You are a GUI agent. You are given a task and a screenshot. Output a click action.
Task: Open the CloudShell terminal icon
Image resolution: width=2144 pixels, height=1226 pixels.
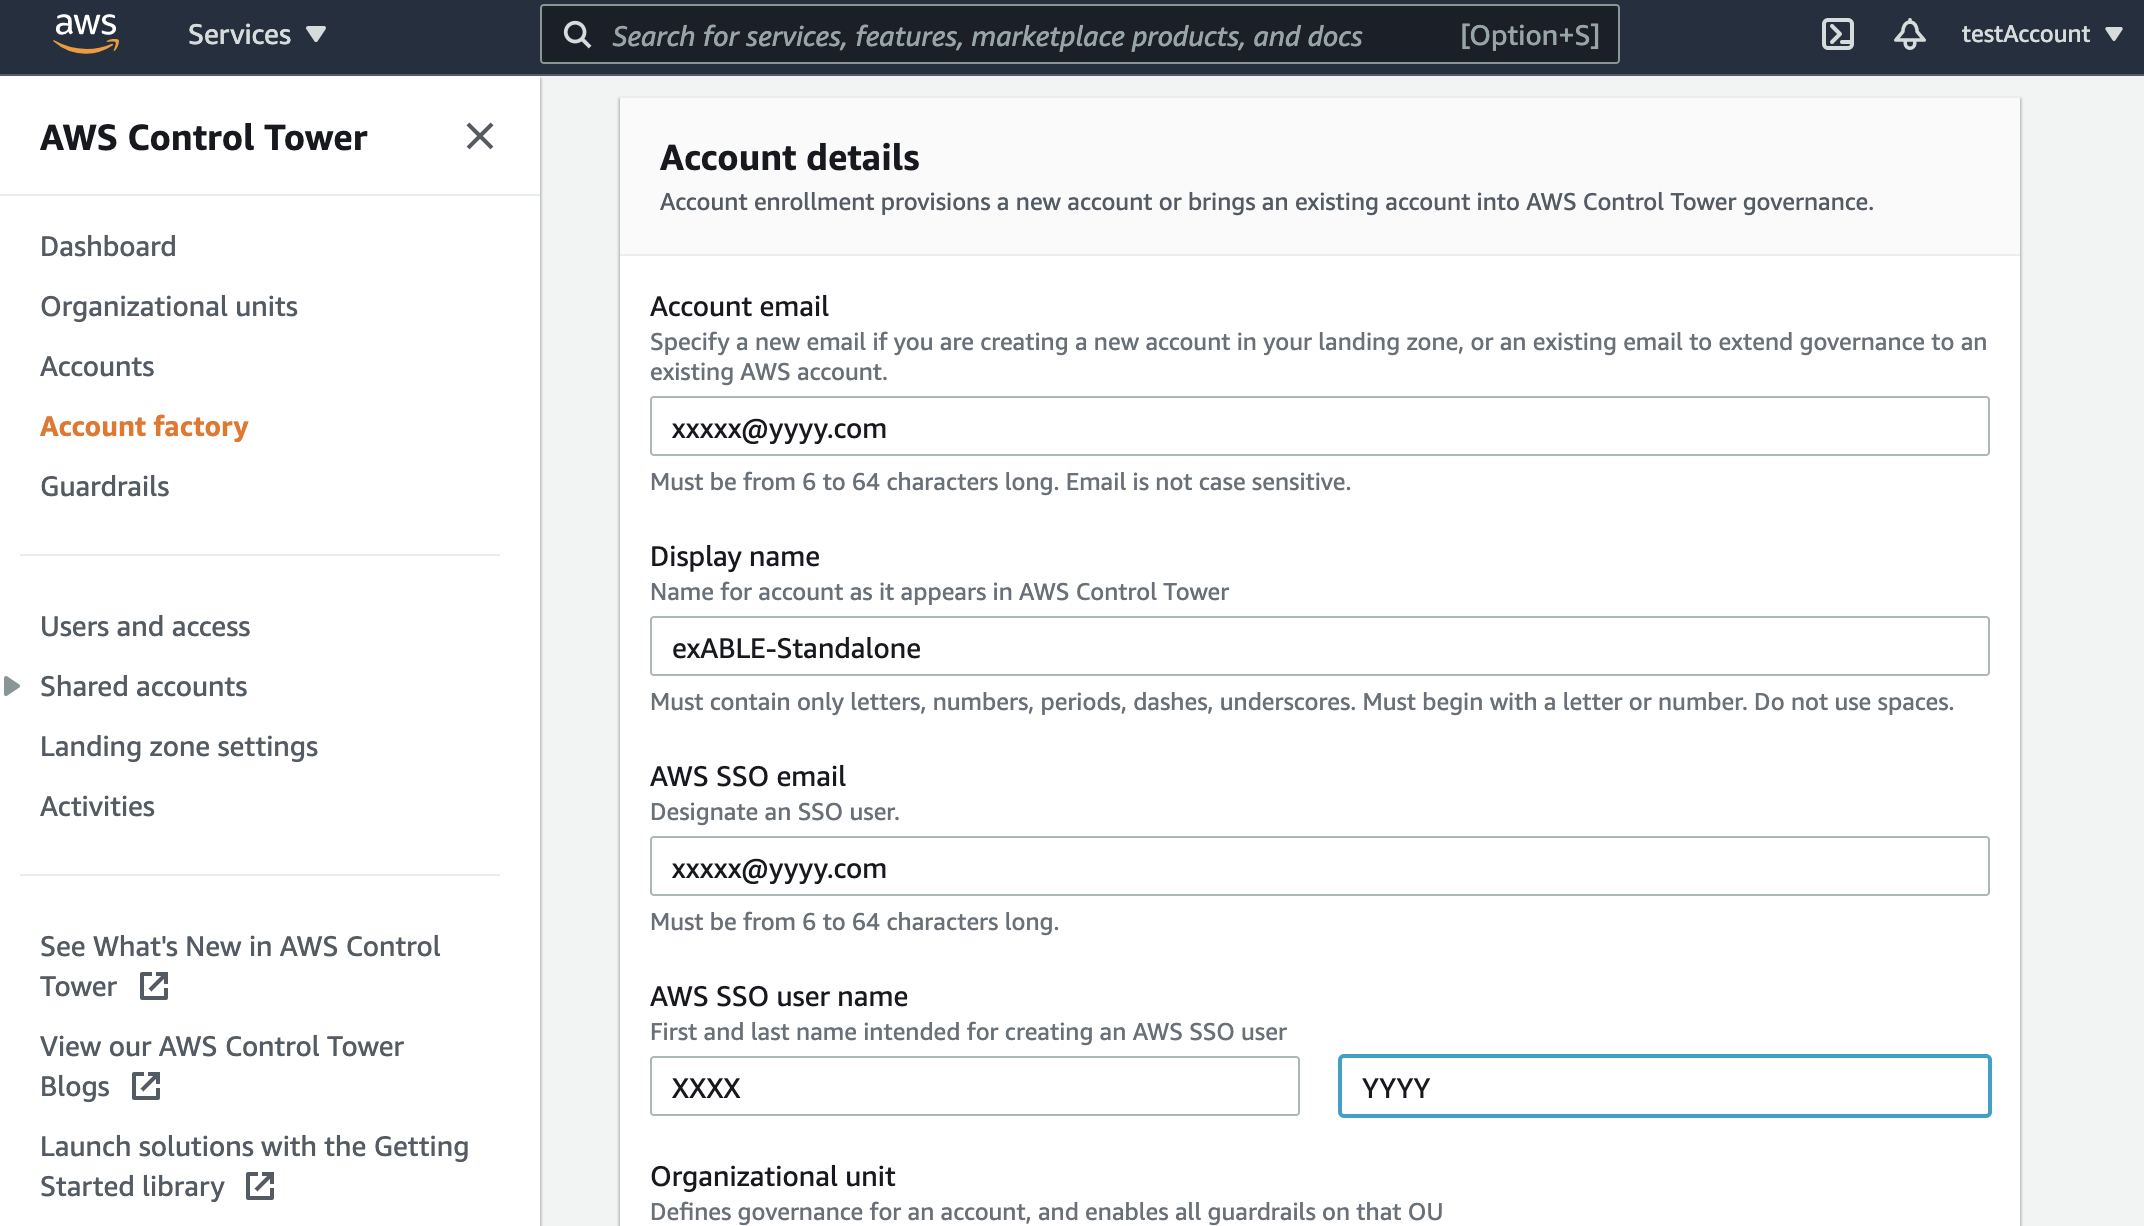(x=1837, y=34)
